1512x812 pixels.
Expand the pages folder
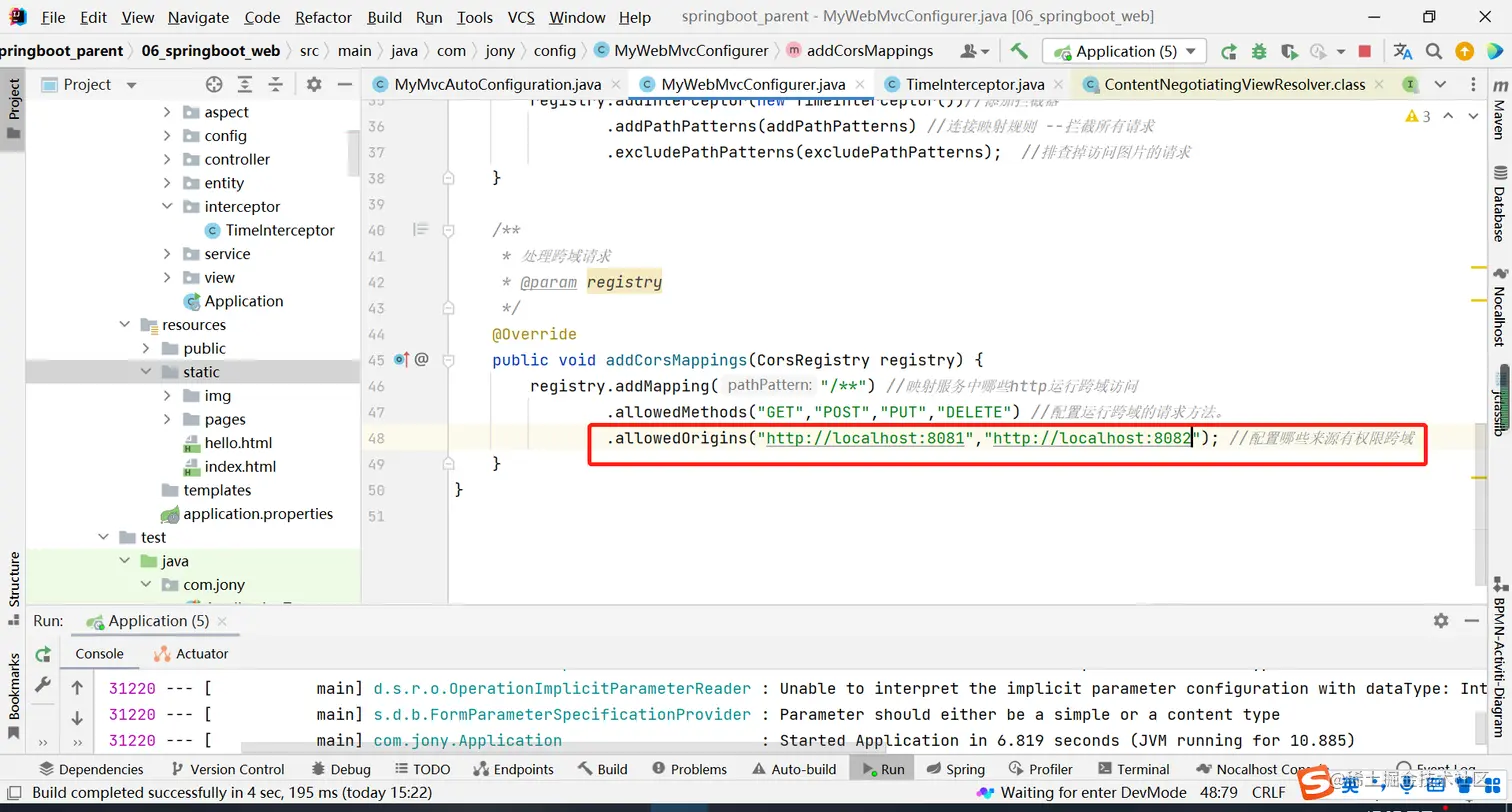(167, 420)
